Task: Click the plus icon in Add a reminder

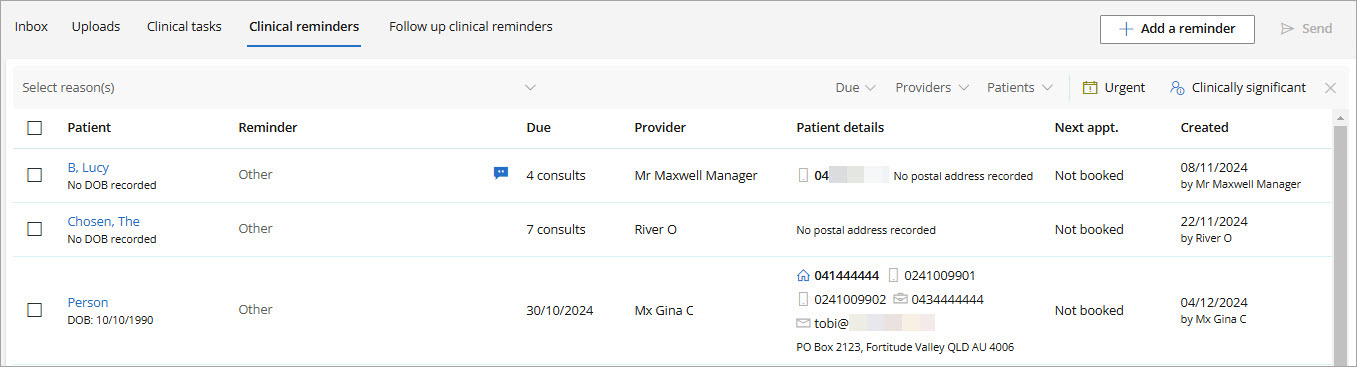Action: pos(1125,29)
